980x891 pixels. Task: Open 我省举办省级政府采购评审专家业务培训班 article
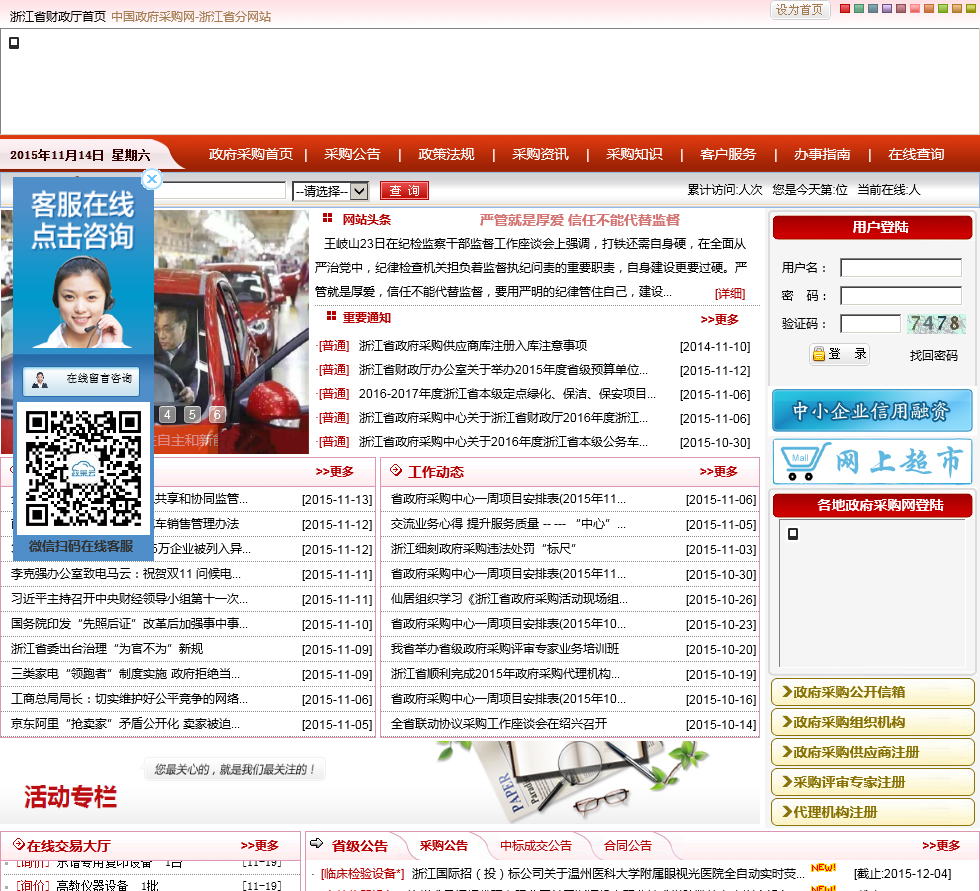click(x=505, y=649)
